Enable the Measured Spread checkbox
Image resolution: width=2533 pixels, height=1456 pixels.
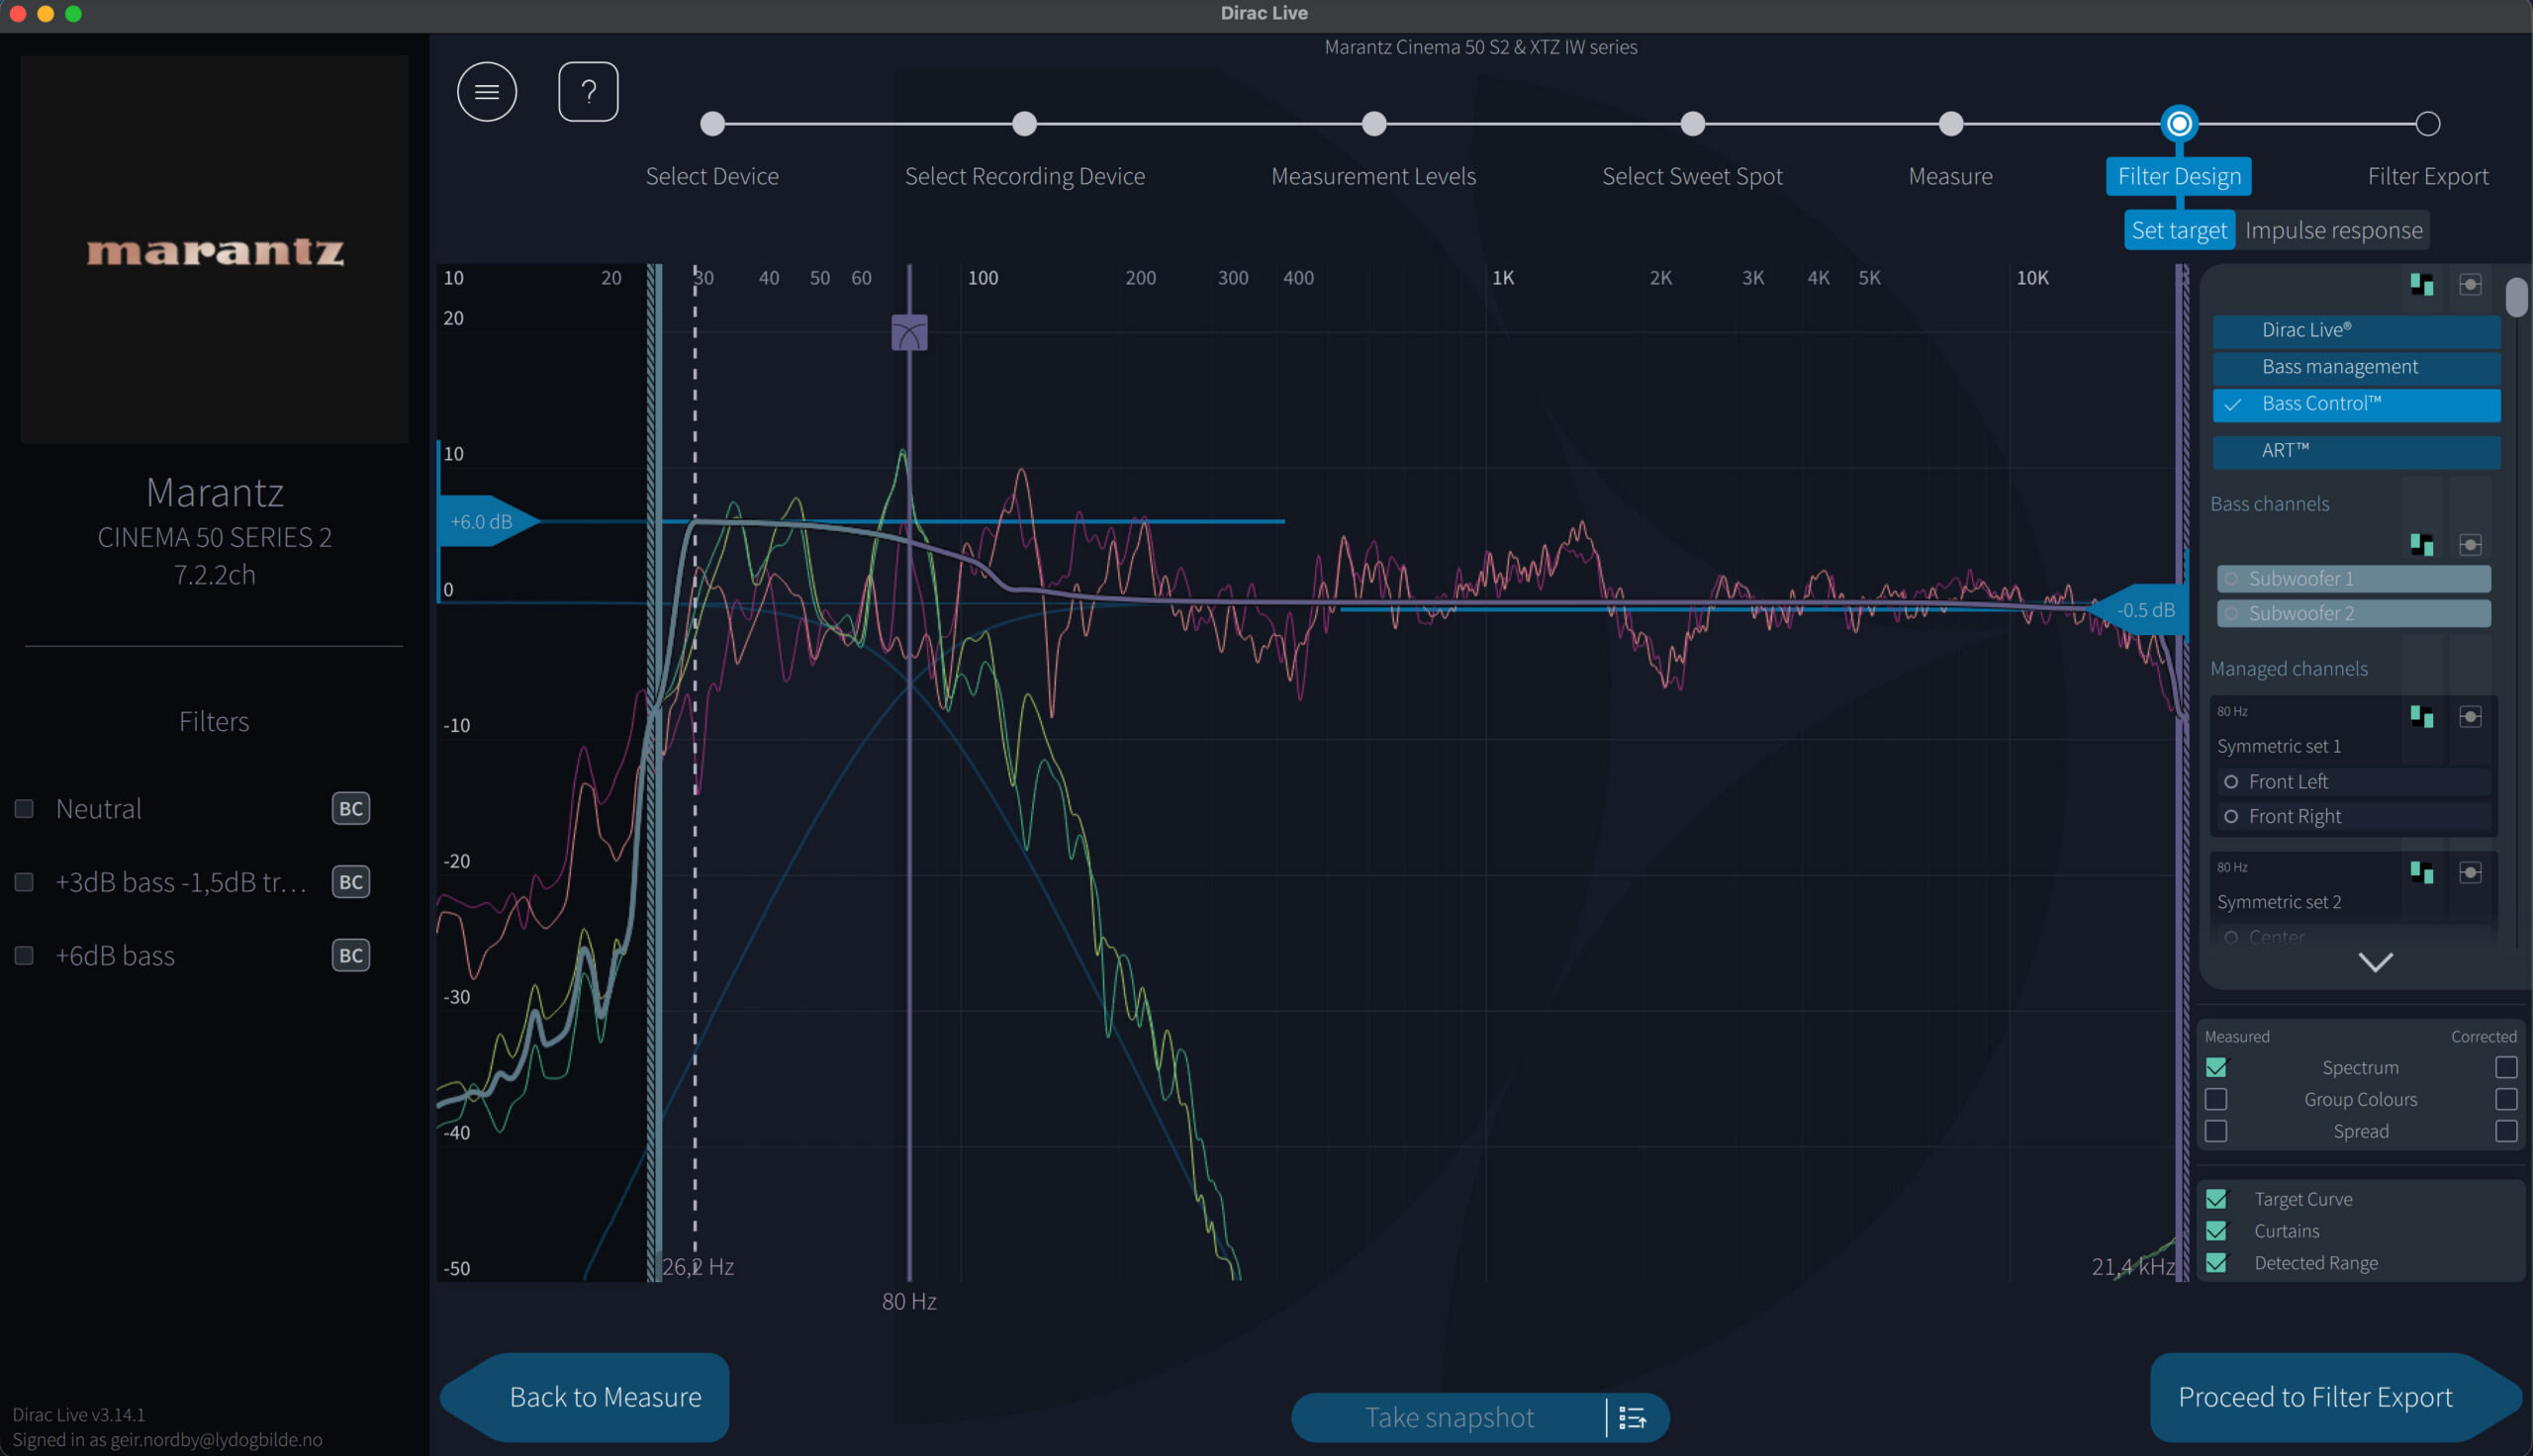[2217, 1132]
